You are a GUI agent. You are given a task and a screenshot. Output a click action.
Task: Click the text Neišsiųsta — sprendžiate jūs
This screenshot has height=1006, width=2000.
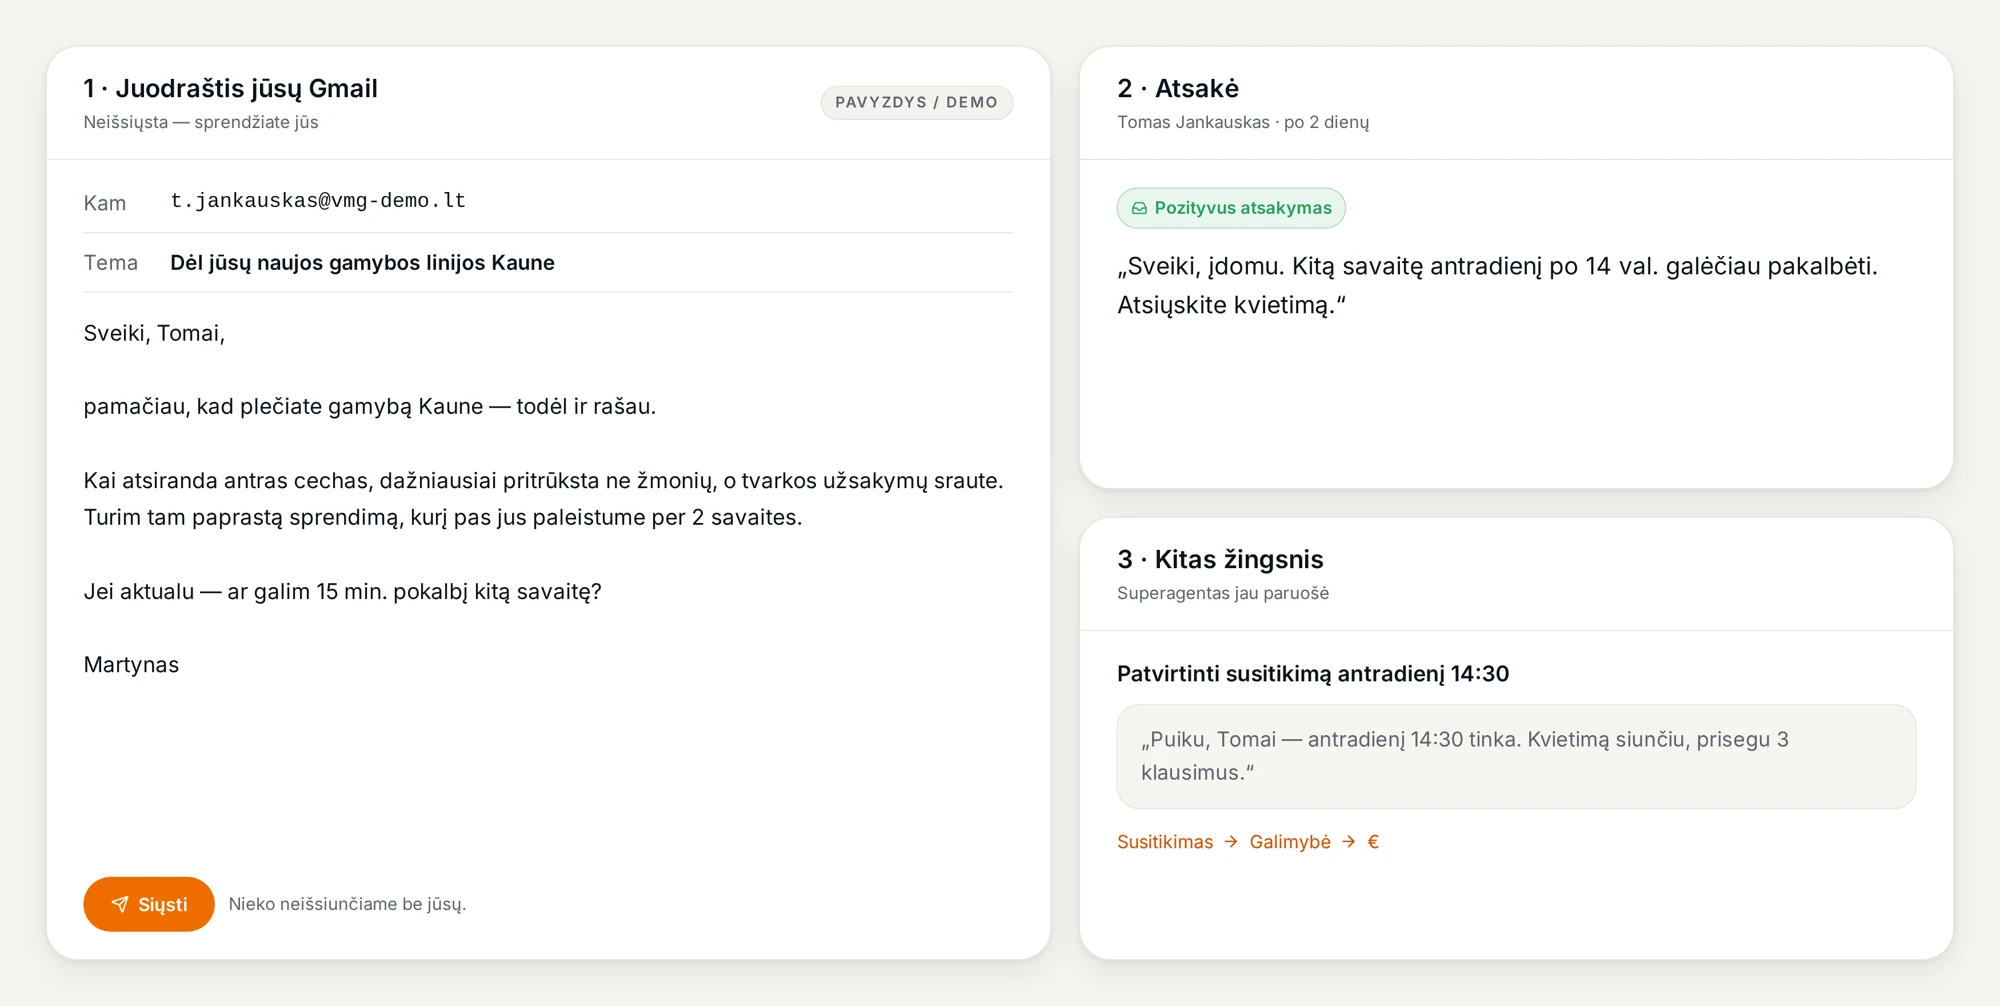(x=201, y=122)
